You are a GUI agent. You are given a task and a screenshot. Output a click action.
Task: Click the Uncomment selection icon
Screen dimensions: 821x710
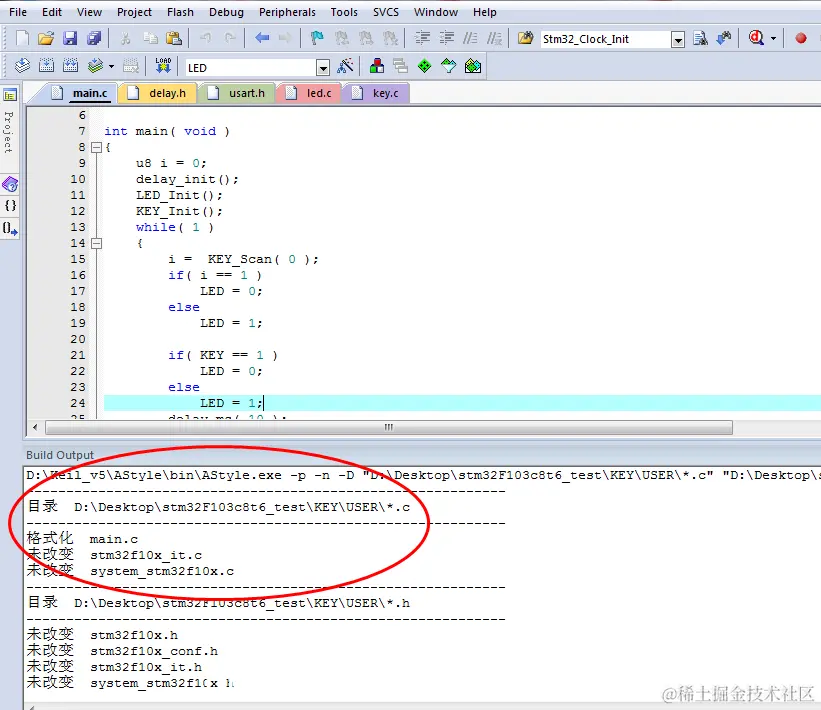pos(494,38)
